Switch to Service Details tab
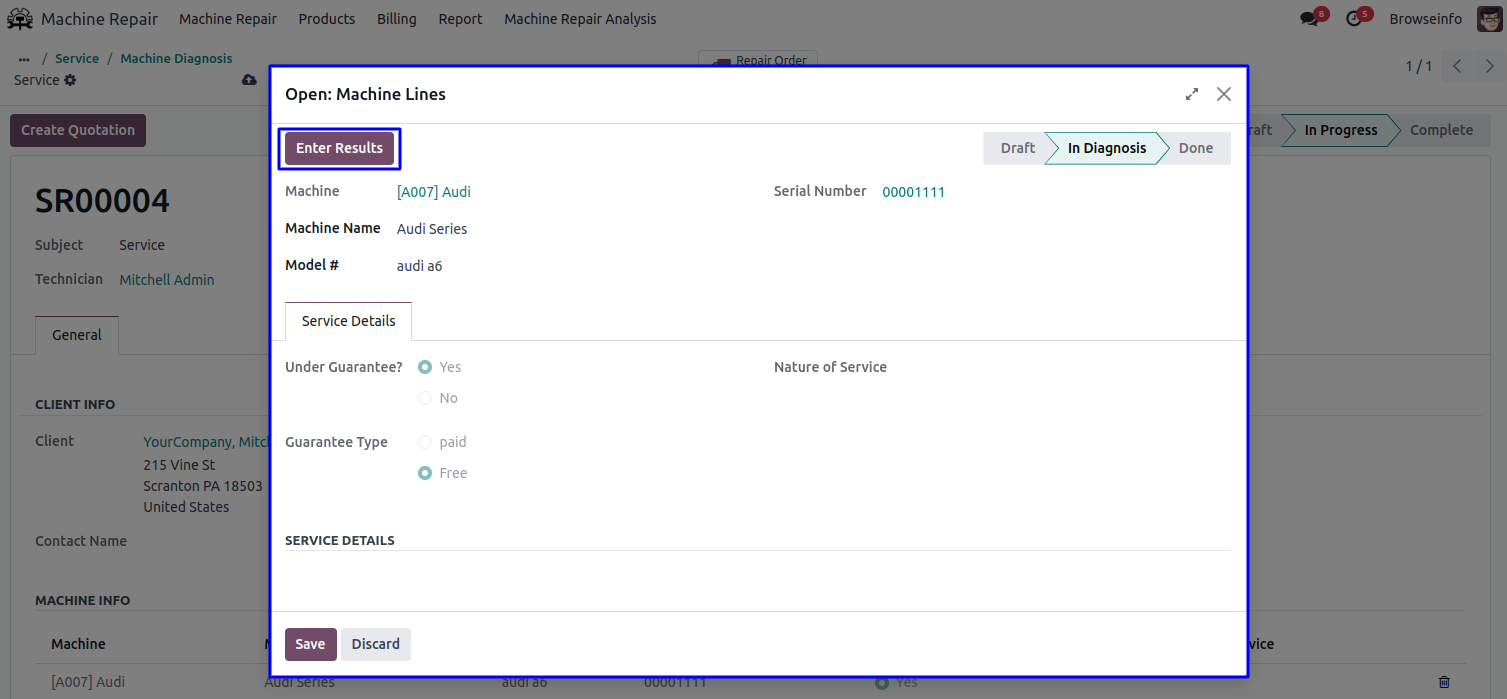Screen dimensions: 1507x699 [x=348, y=321]
